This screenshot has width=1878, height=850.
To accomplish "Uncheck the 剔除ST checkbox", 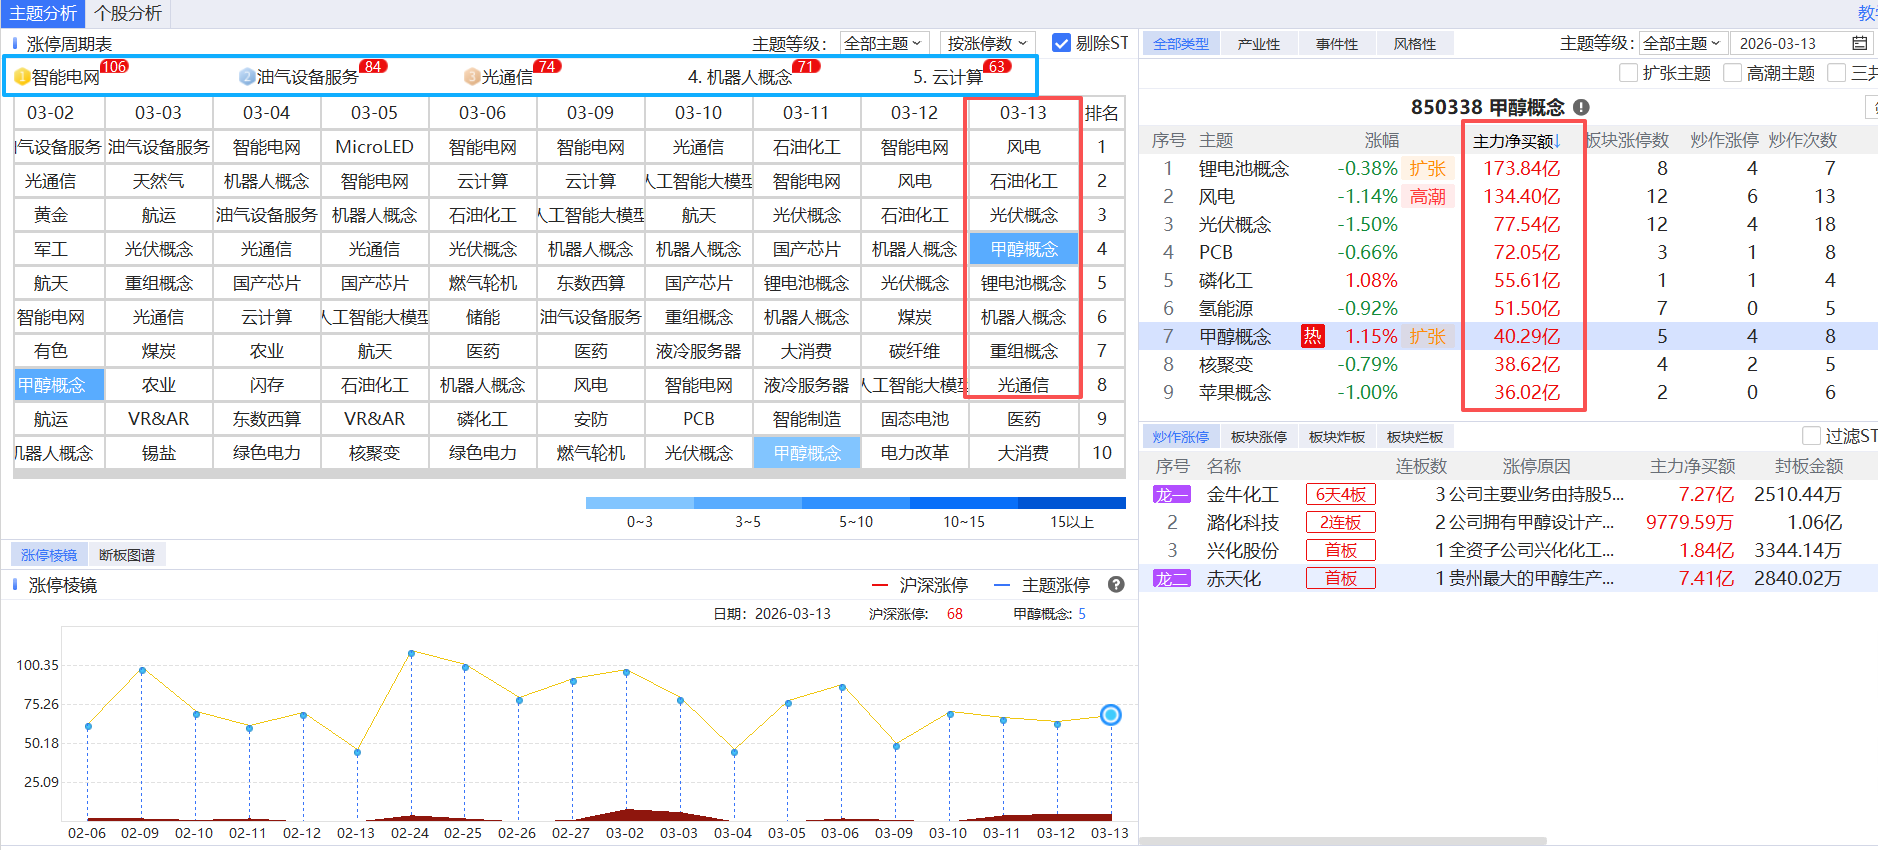I will [x=1061, y=43].
